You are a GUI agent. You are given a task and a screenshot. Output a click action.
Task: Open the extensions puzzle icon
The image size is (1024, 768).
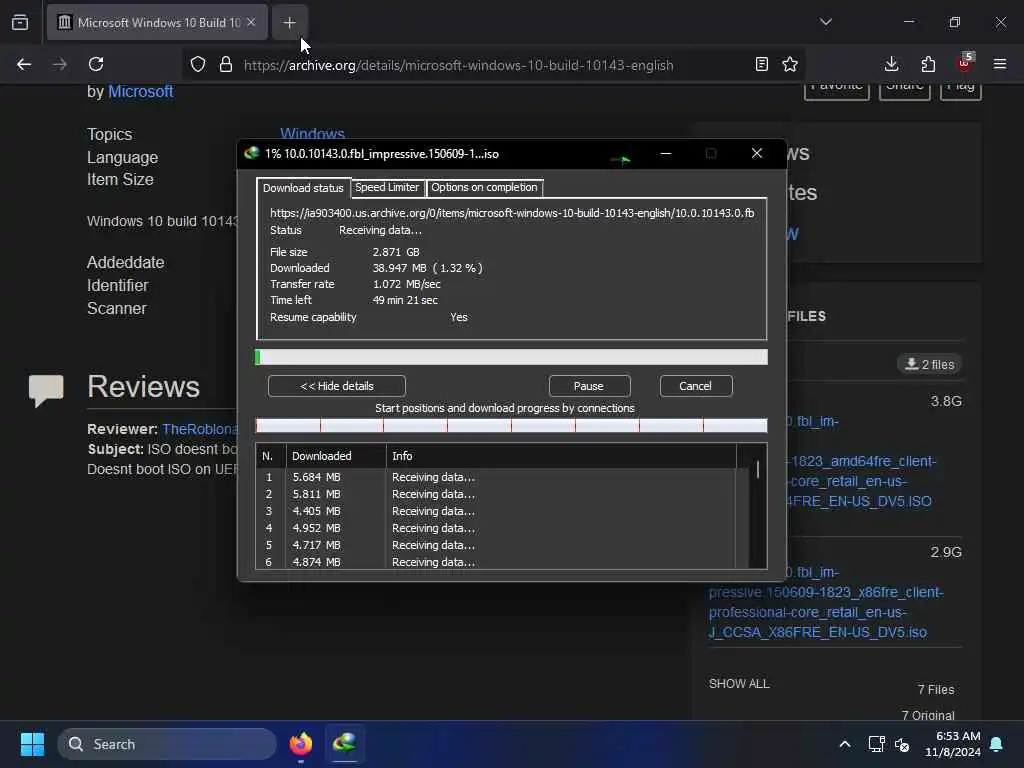[928, 64]
